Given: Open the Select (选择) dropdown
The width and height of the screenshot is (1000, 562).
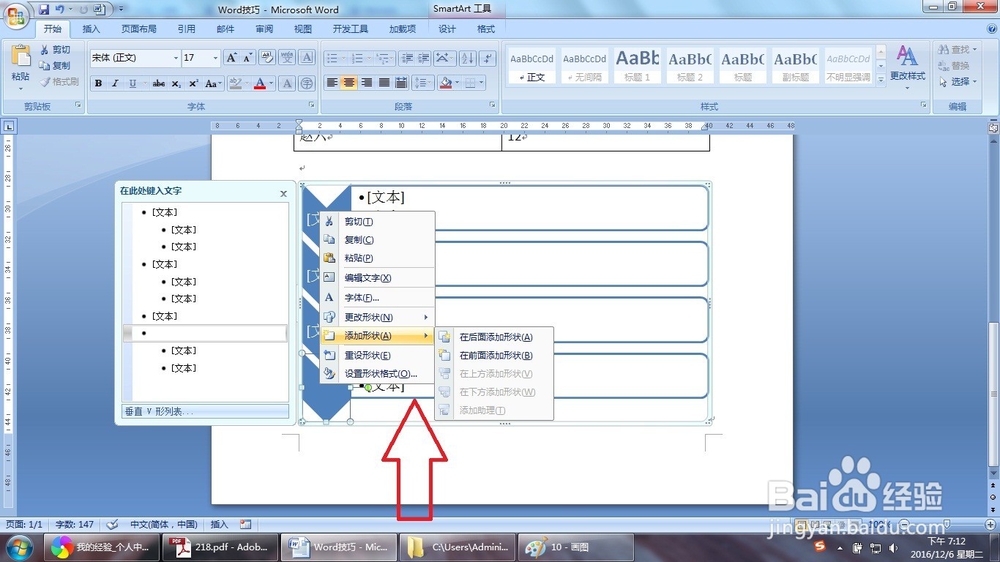Looking at the screenshot, I should 974,82.
